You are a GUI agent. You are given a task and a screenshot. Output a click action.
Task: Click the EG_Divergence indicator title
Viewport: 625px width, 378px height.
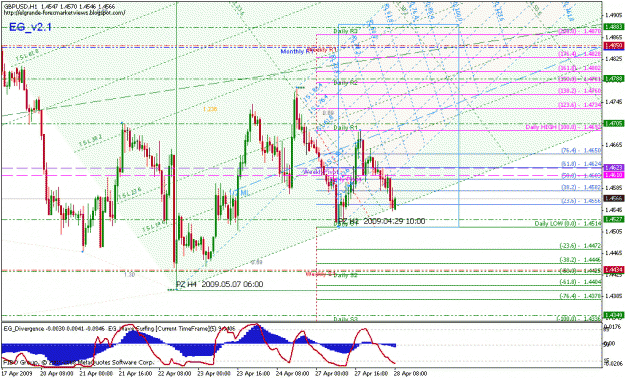point(55,329)
